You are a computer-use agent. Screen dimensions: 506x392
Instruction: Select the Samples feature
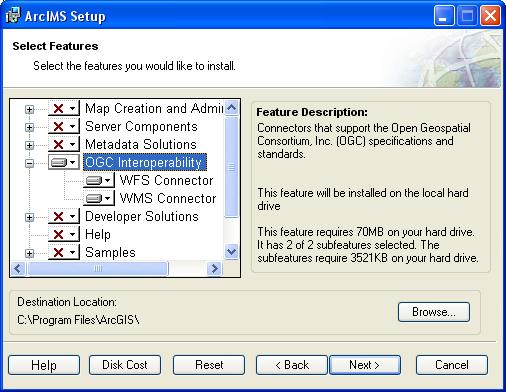pyautogui.click(x=110, y=252)
